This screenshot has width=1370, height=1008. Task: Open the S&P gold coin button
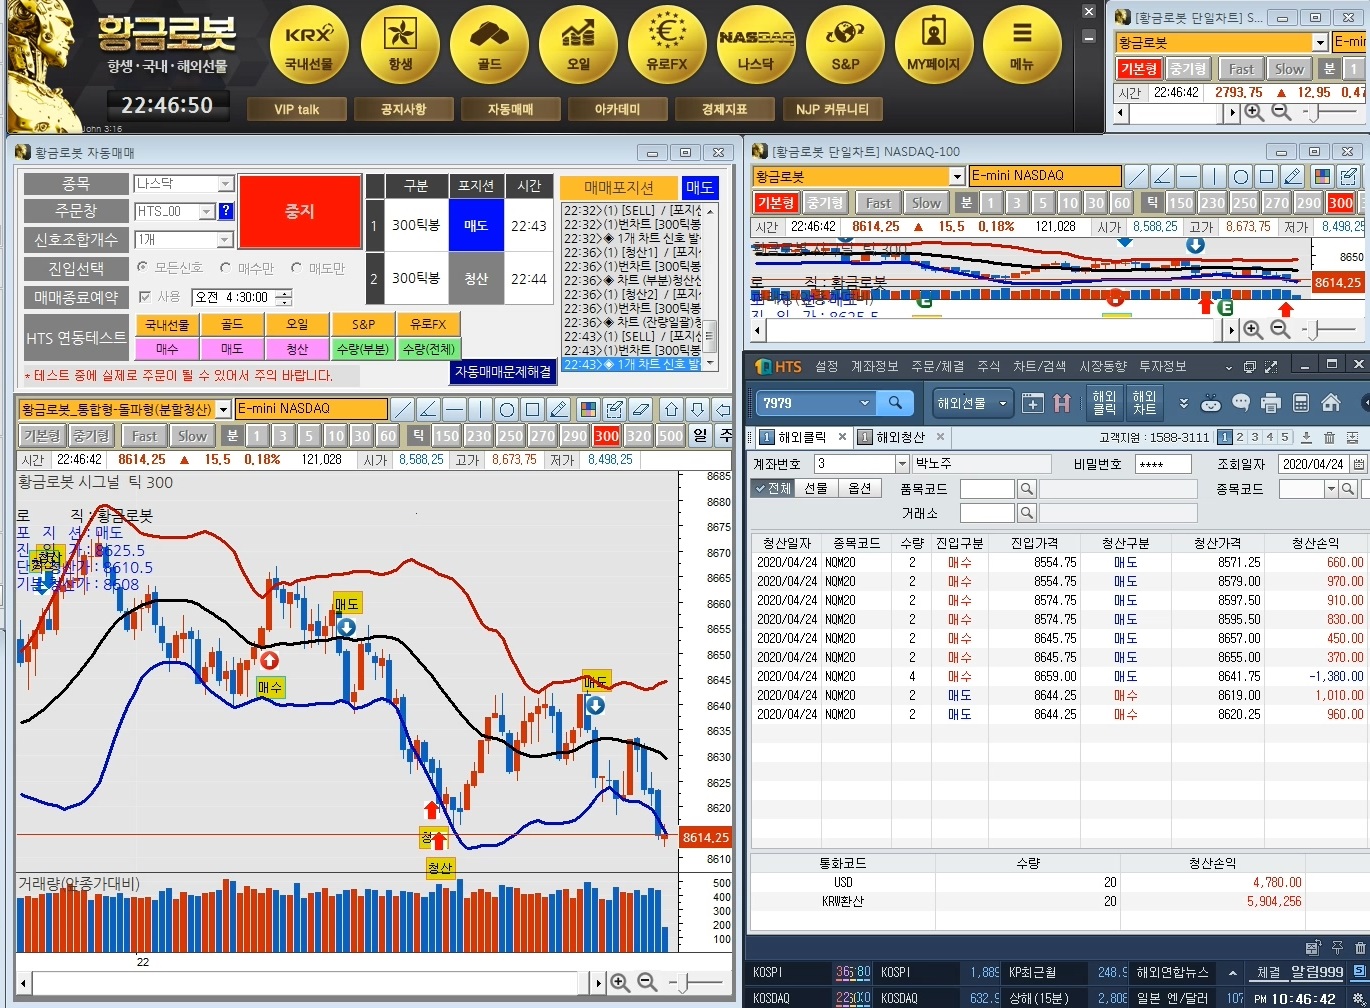[845, 44]
